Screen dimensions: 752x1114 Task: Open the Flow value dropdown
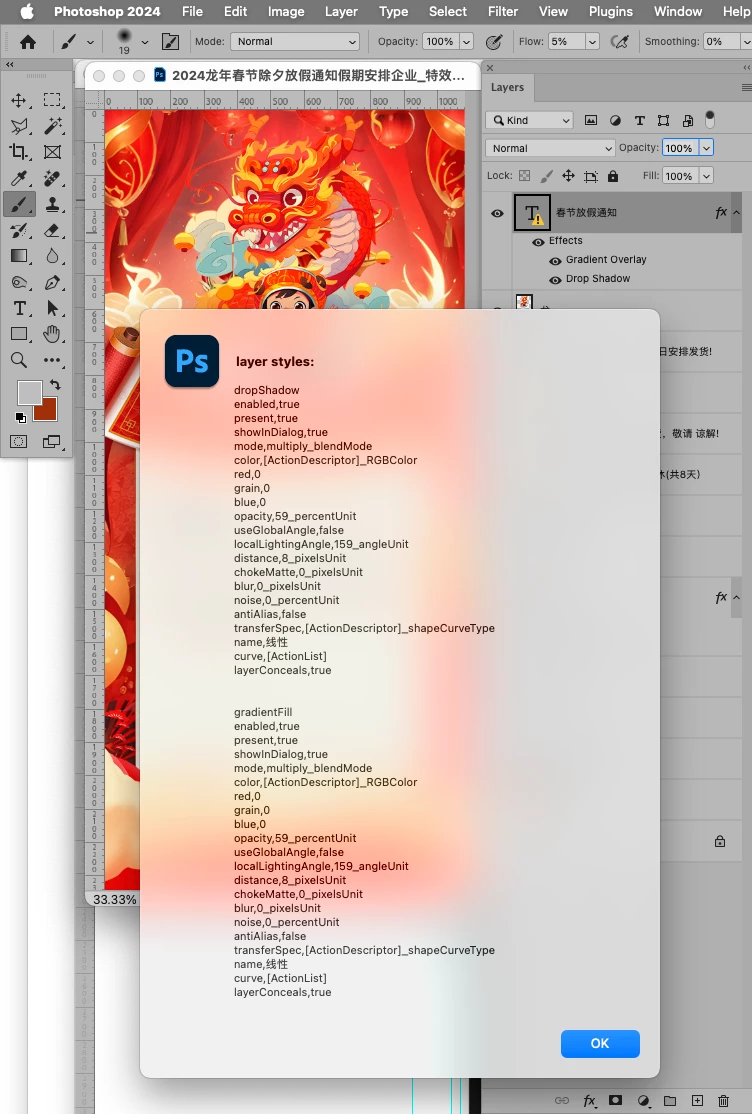pyautogui.click(x=592, y=42)
